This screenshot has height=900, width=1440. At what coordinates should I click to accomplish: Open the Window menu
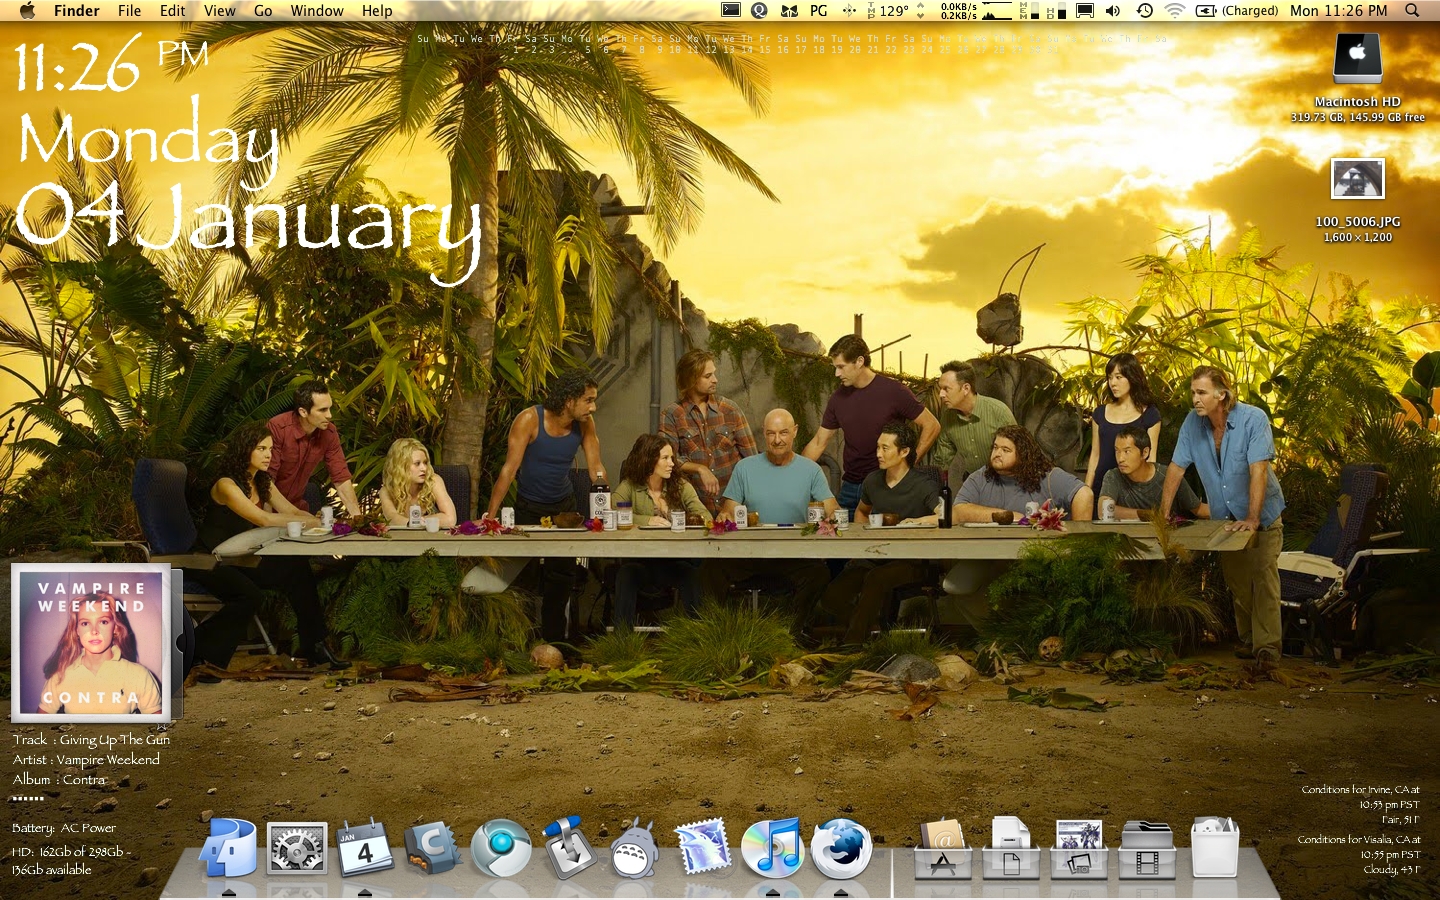317,11
